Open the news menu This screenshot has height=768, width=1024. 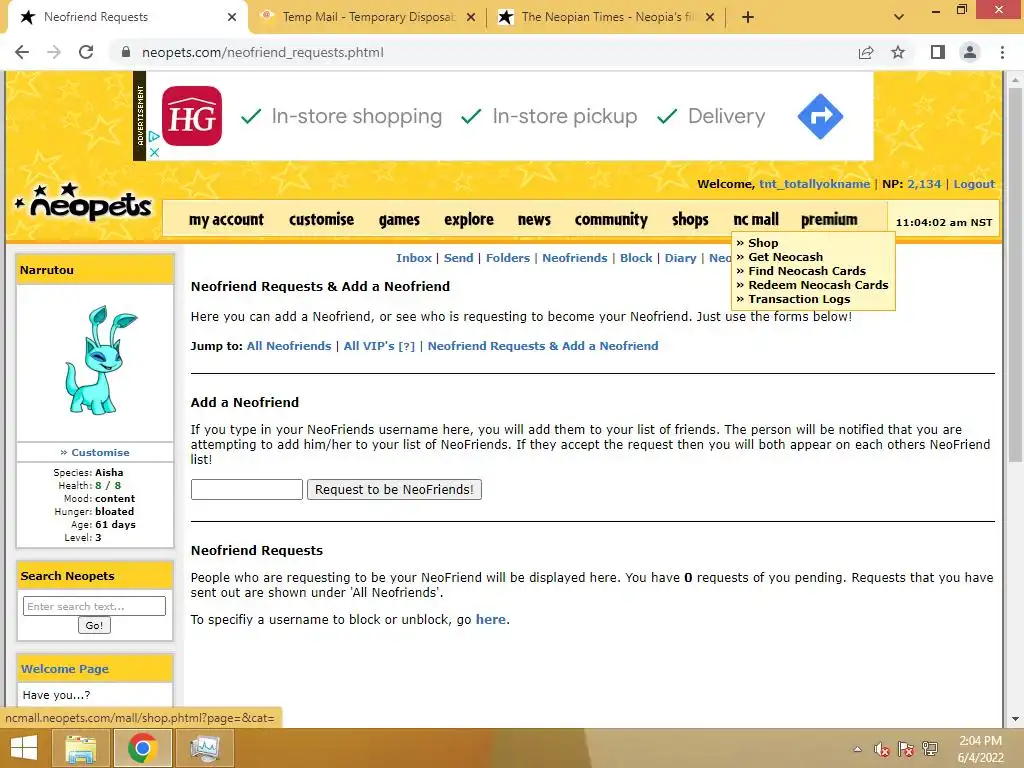coord(534,219)
